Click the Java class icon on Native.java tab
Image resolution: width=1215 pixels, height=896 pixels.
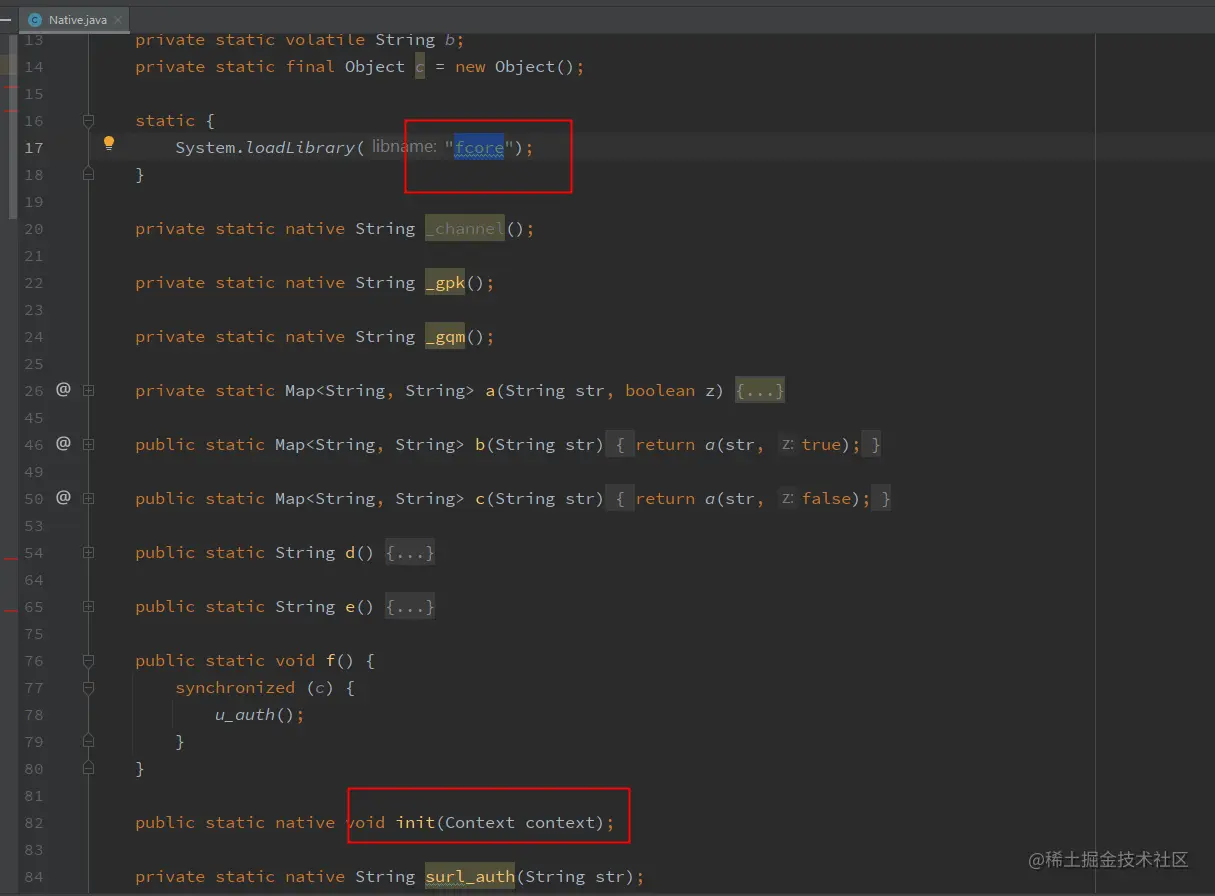tap(36, 19)
